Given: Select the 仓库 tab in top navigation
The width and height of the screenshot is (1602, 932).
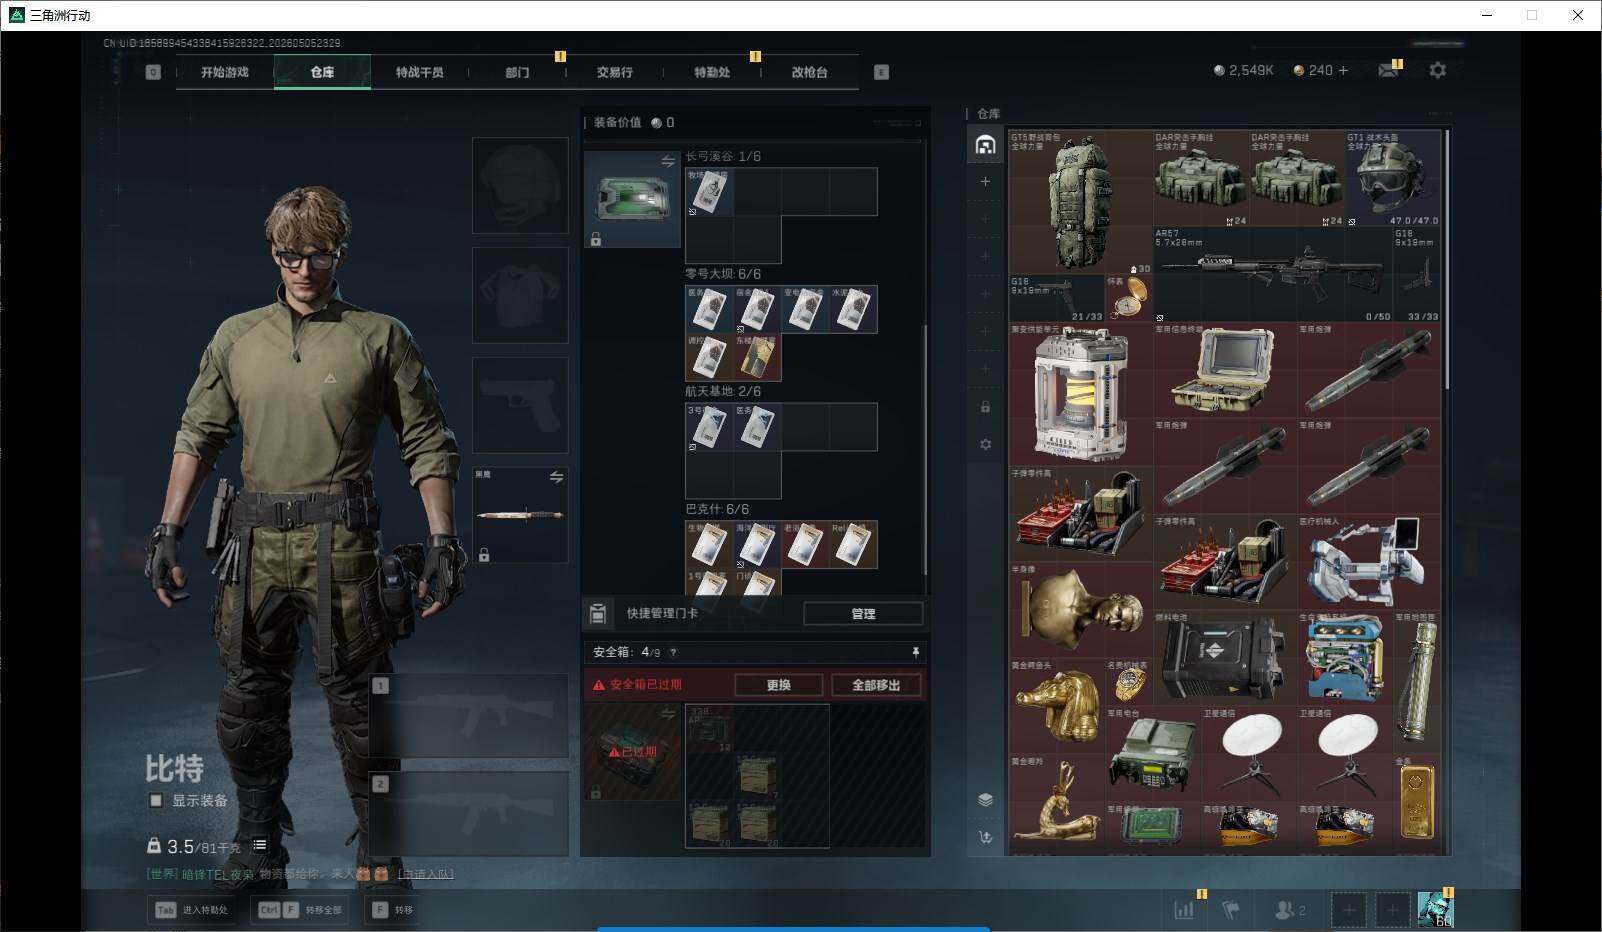Looking at the screenshot, I should point(322,72).
